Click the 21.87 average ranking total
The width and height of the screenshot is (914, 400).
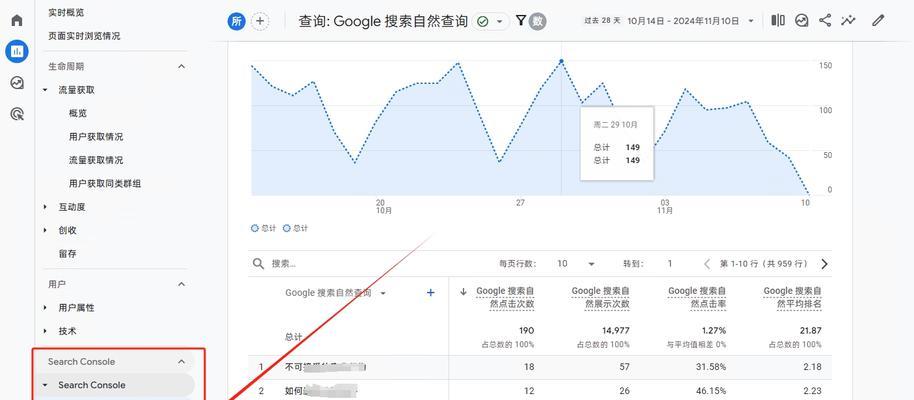(810, 331)
